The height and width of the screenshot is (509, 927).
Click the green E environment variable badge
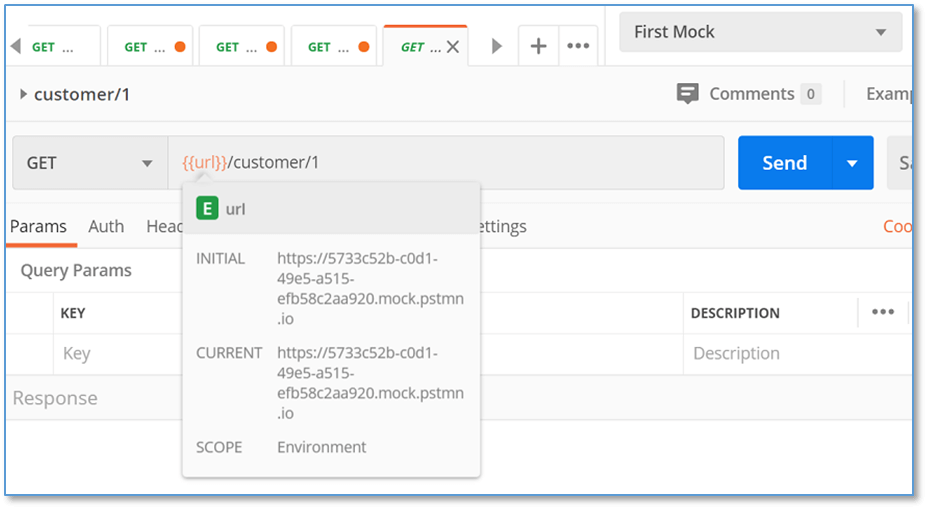click(x=207, y=209)
